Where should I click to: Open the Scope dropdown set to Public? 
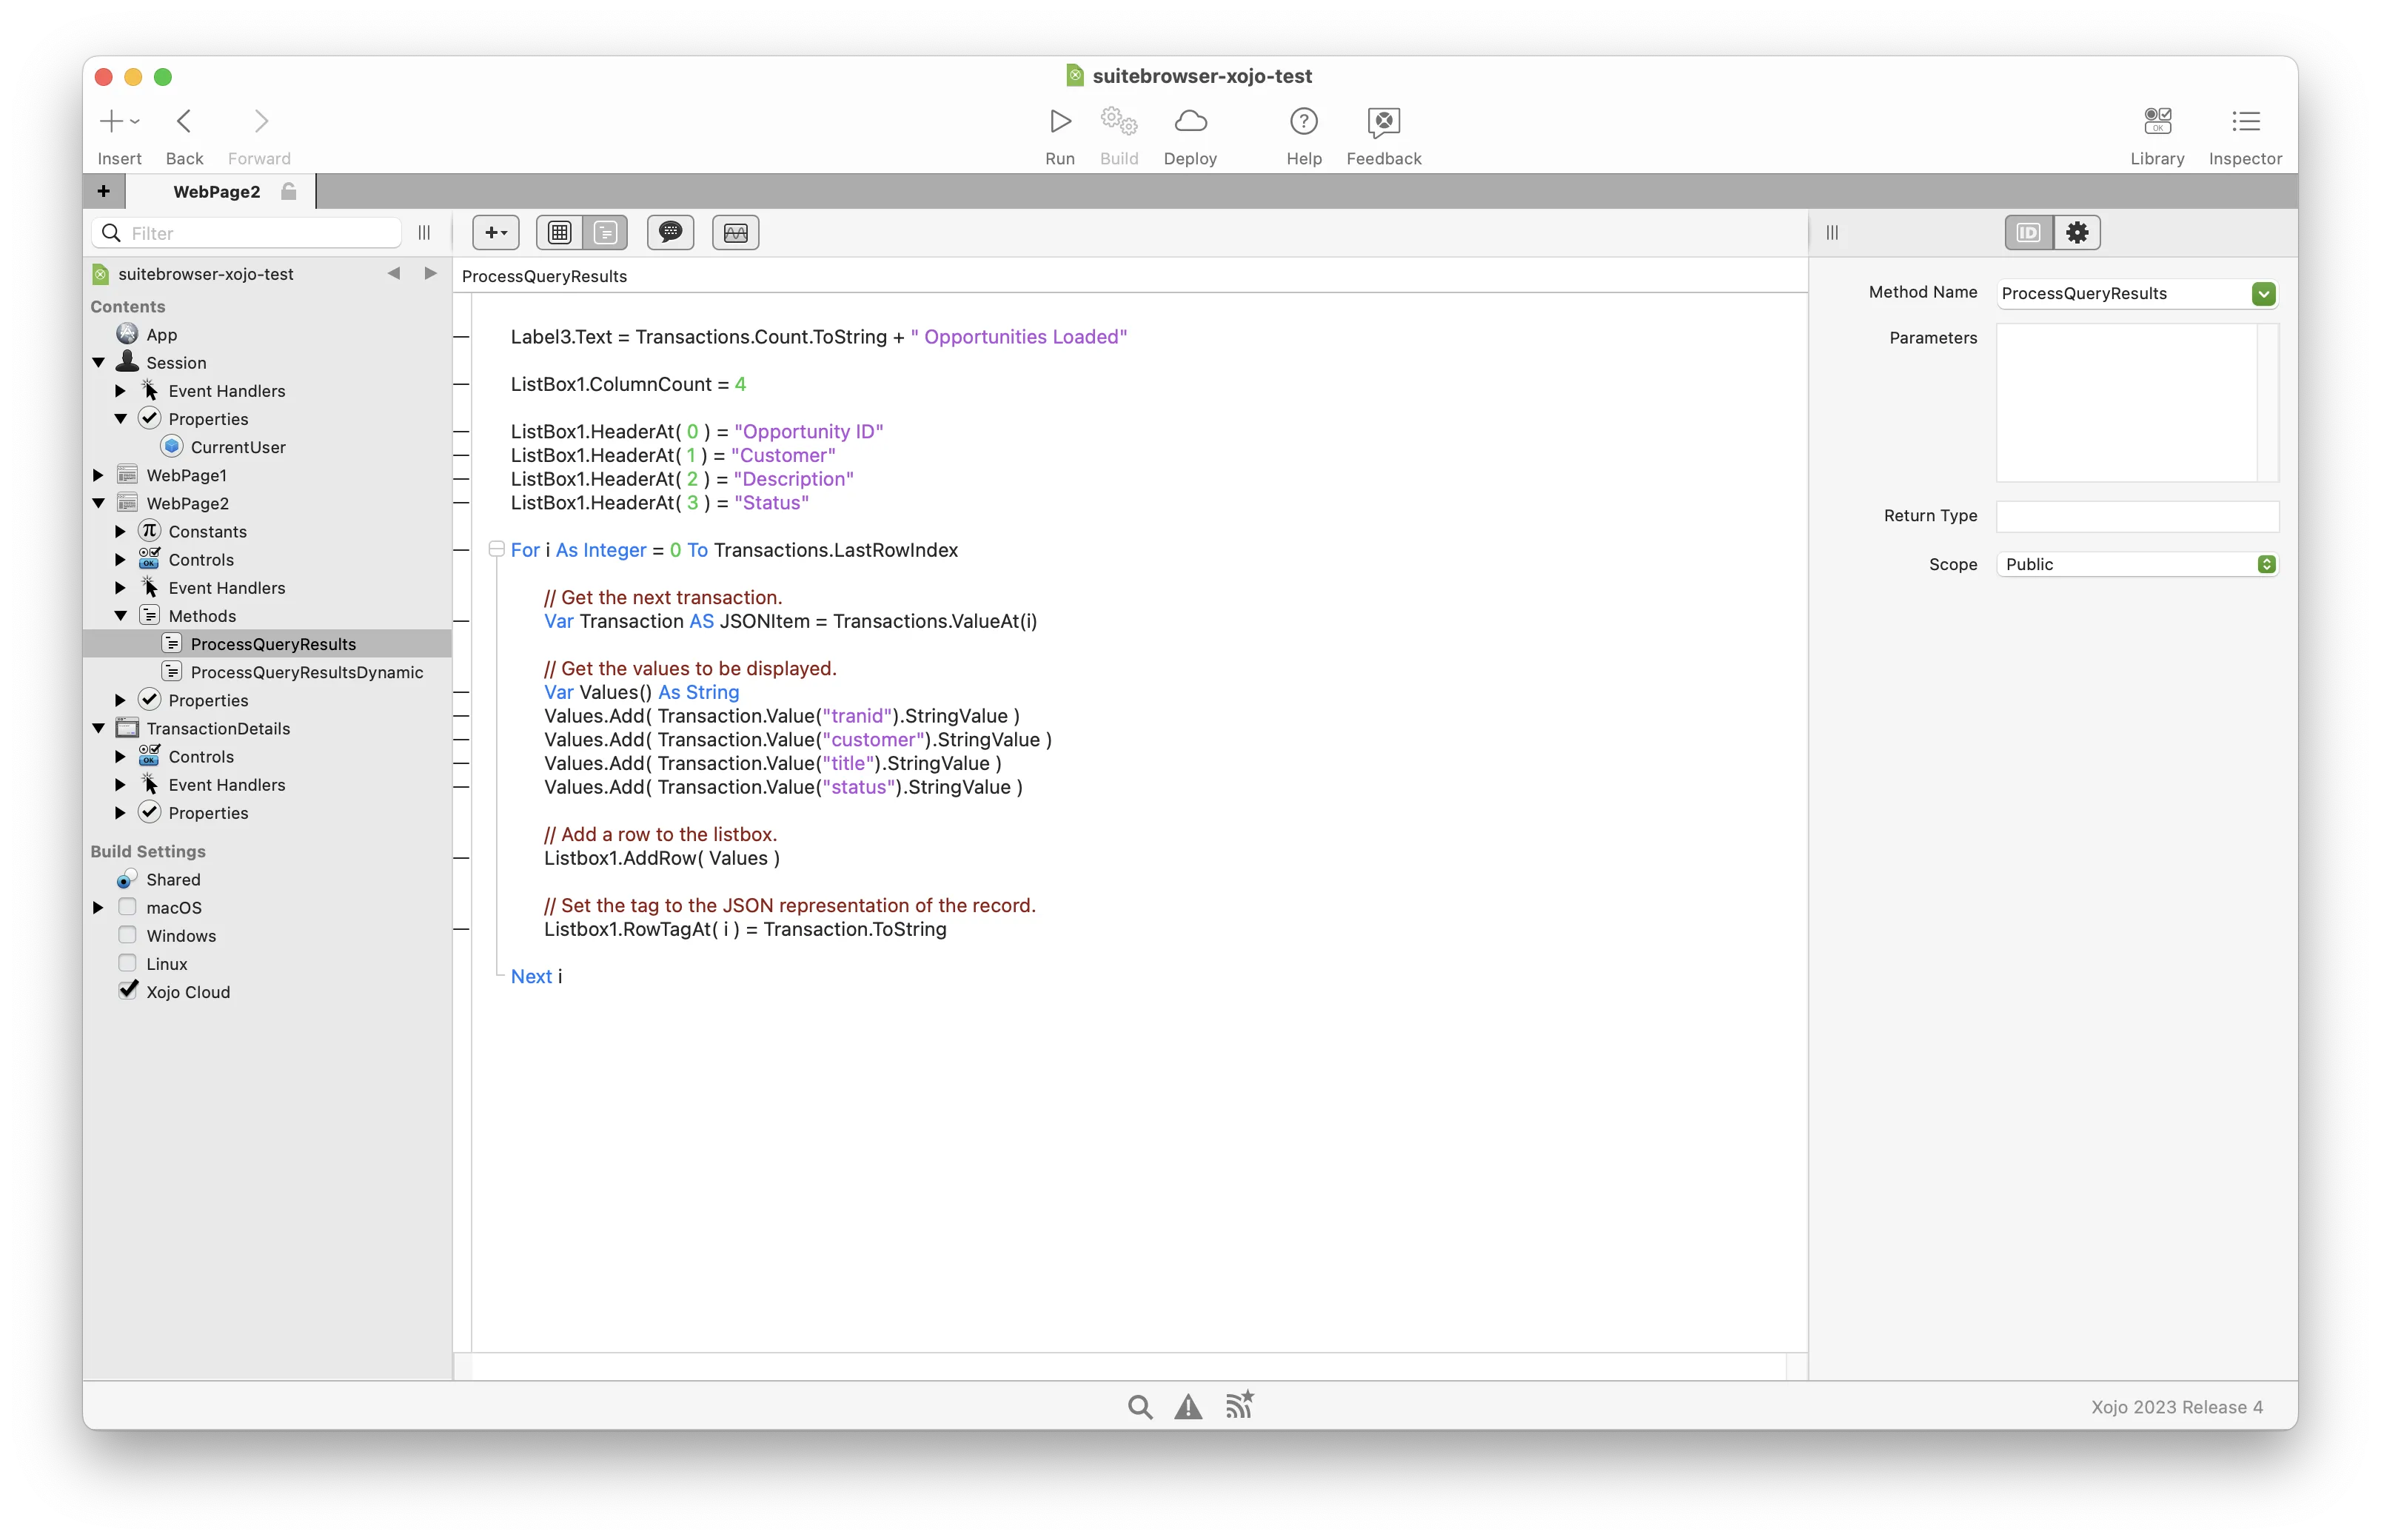[2137, 564]
